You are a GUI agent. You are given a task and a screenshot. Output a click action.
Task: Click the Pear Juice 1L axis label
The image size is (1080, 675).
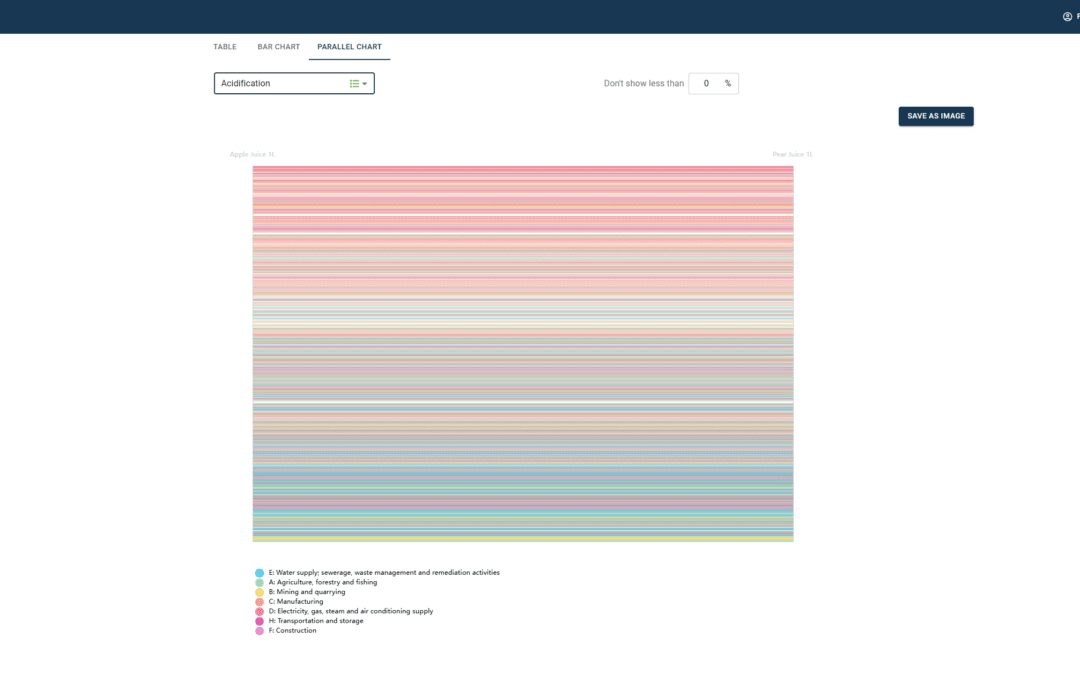tap(792, 155)
